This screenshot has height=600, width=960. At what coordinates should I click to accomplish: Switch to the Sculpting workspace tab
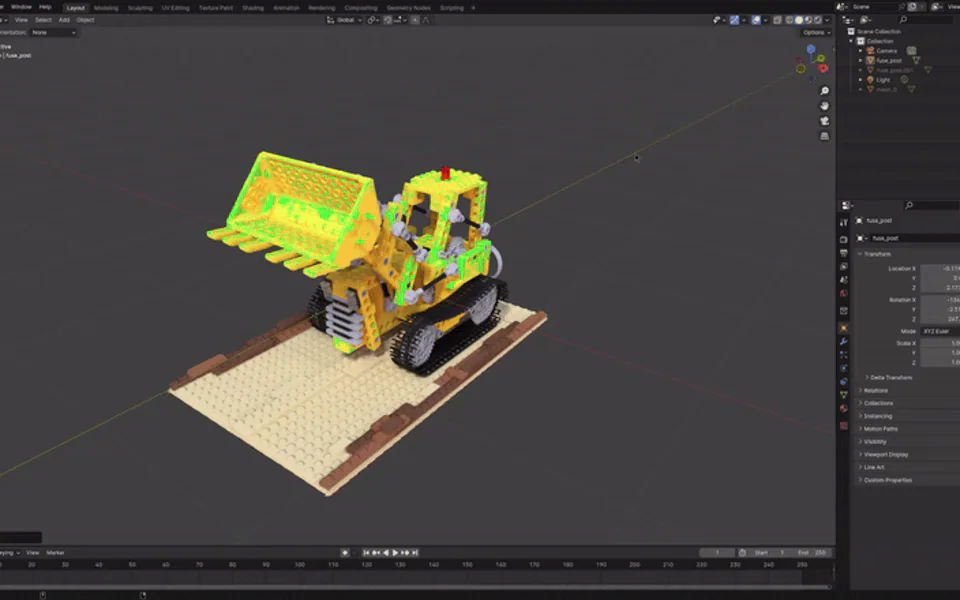click(x=140, y=8)
